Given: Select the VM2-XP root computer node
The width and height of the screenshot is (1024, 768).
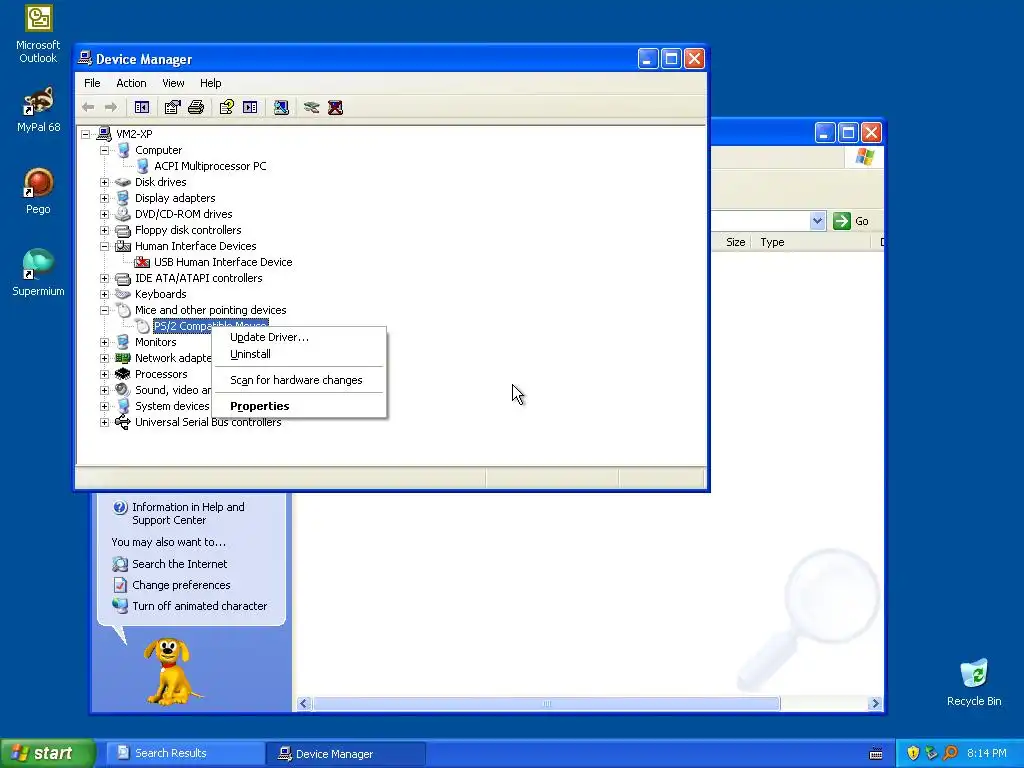Looking at the screenshot, I should click(134, 134).
